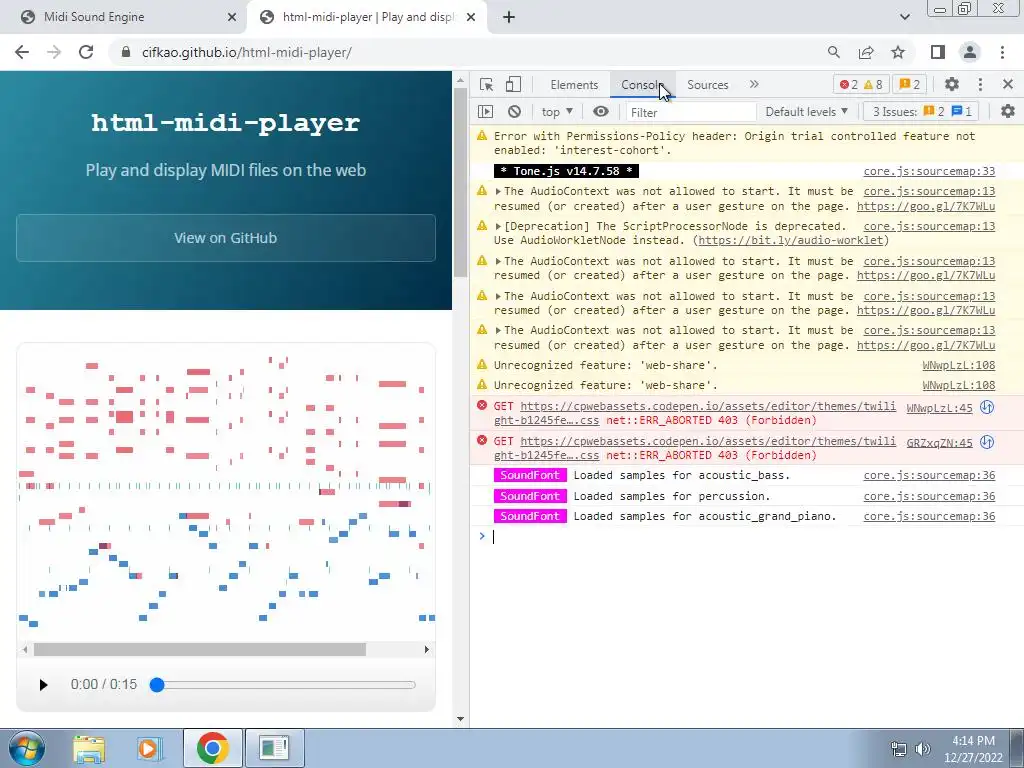The width and height of the screenshot is (1024, 768).
Task: Click the MIDI seek slider handle
Action: coord(157,684)
